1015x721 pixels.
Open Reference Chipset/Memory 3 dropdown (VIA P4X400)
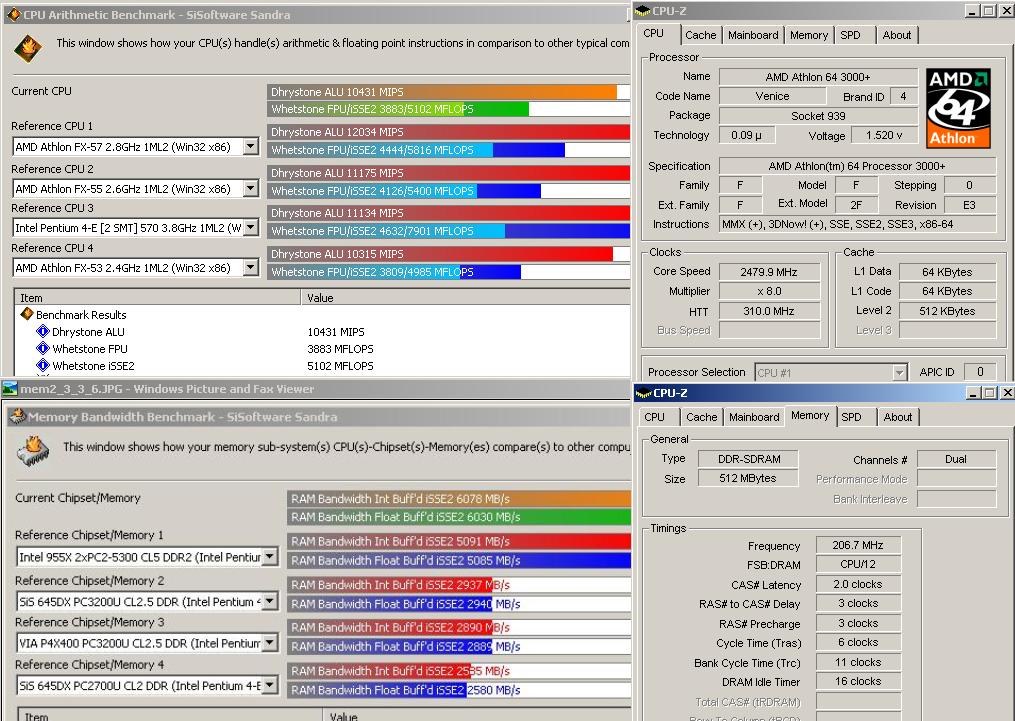point(270,643)
